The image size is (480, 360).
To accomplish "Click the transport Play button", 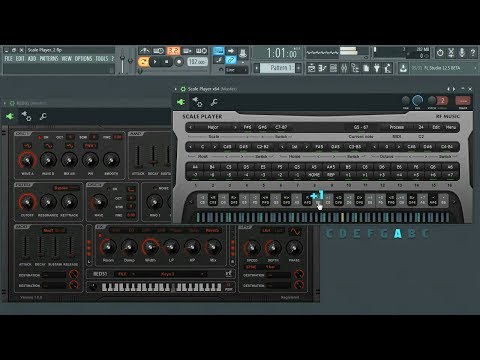I will [x=155, y=62].
